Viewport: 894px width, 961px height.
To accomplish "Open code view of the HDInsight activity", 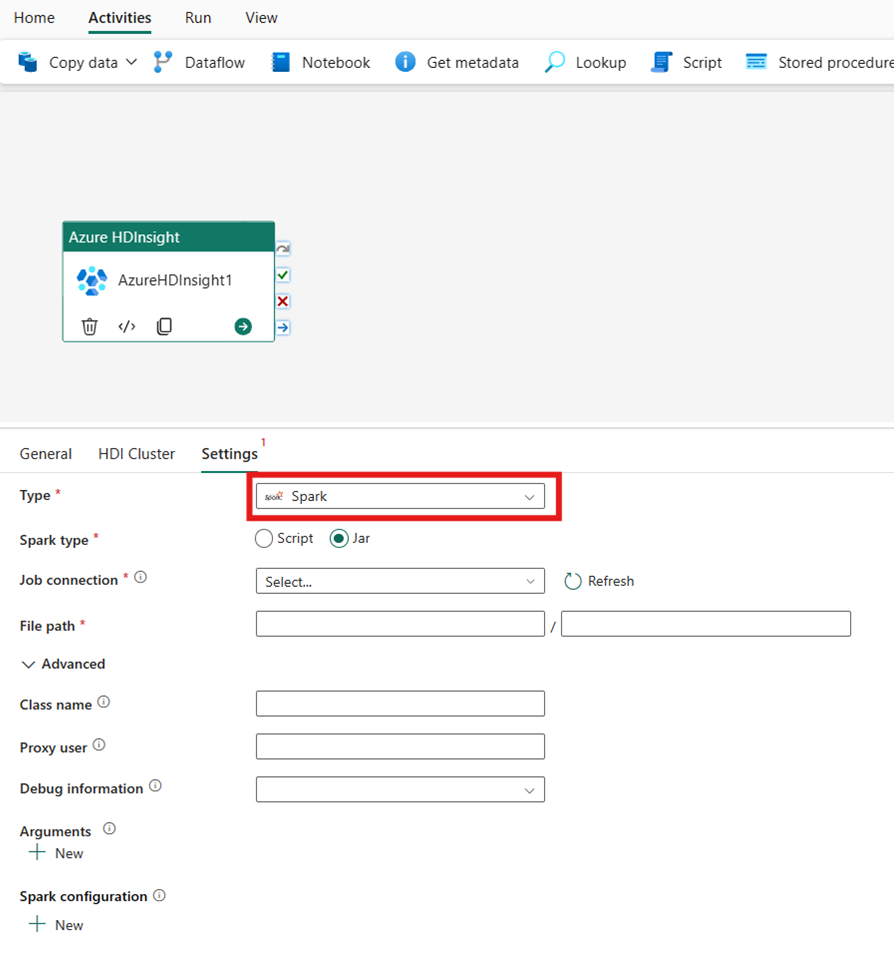I will [x=126, y=326].
